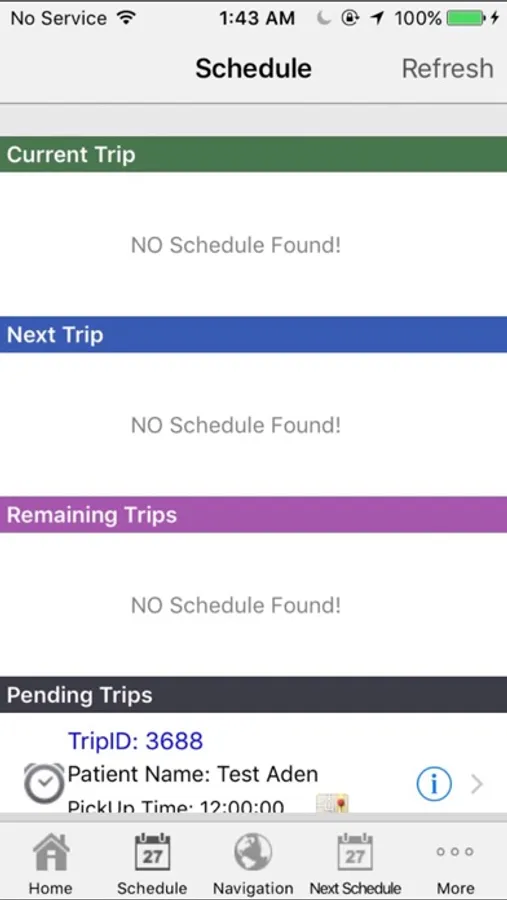Image resolution: width=507 pixels, height=900 pixels.
Task: Tap the alarm clock icon on pending trip
Action: click(44, 783)
